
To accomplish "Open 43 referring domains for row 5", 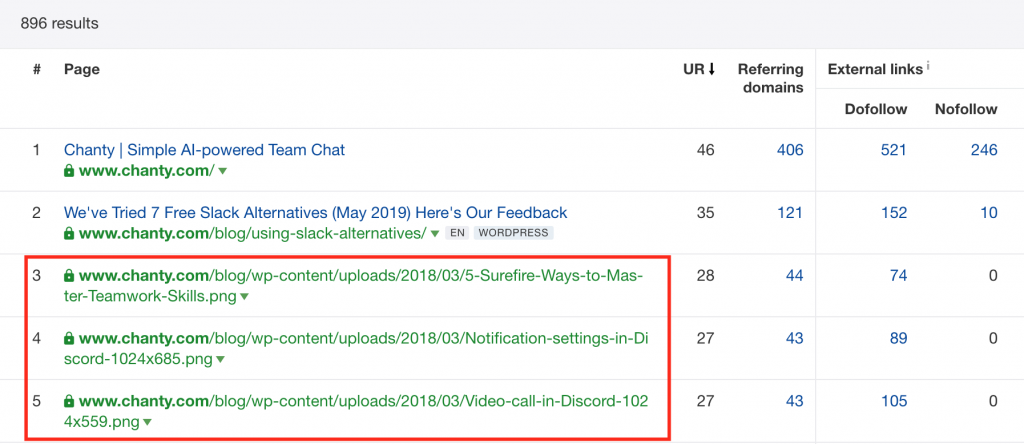I will [795, 401].
